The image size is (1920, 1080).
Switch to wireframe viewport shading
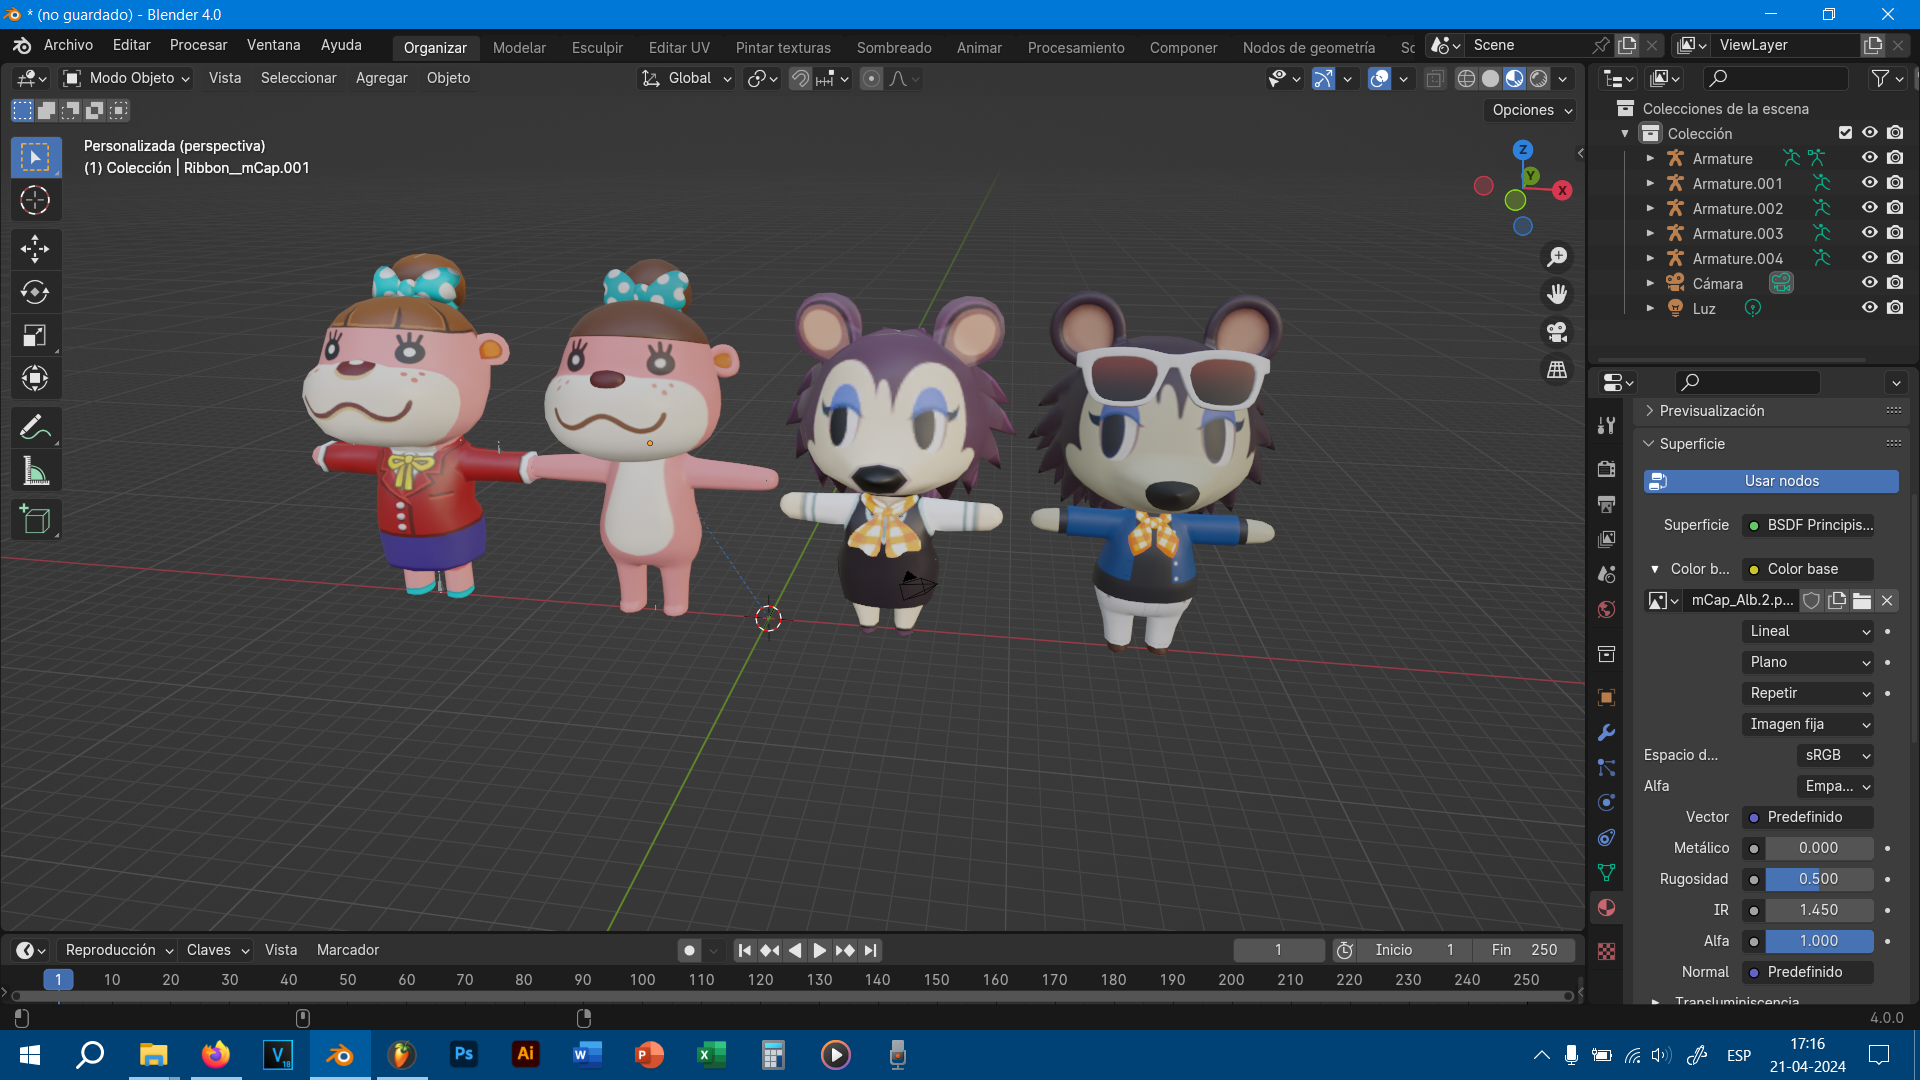[1466, 78]
